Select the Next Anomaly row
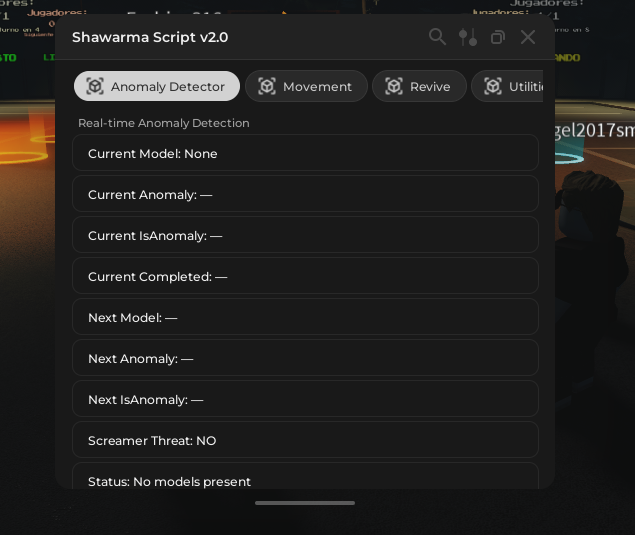This screenshot has width=635, height=535. point(305,358)
